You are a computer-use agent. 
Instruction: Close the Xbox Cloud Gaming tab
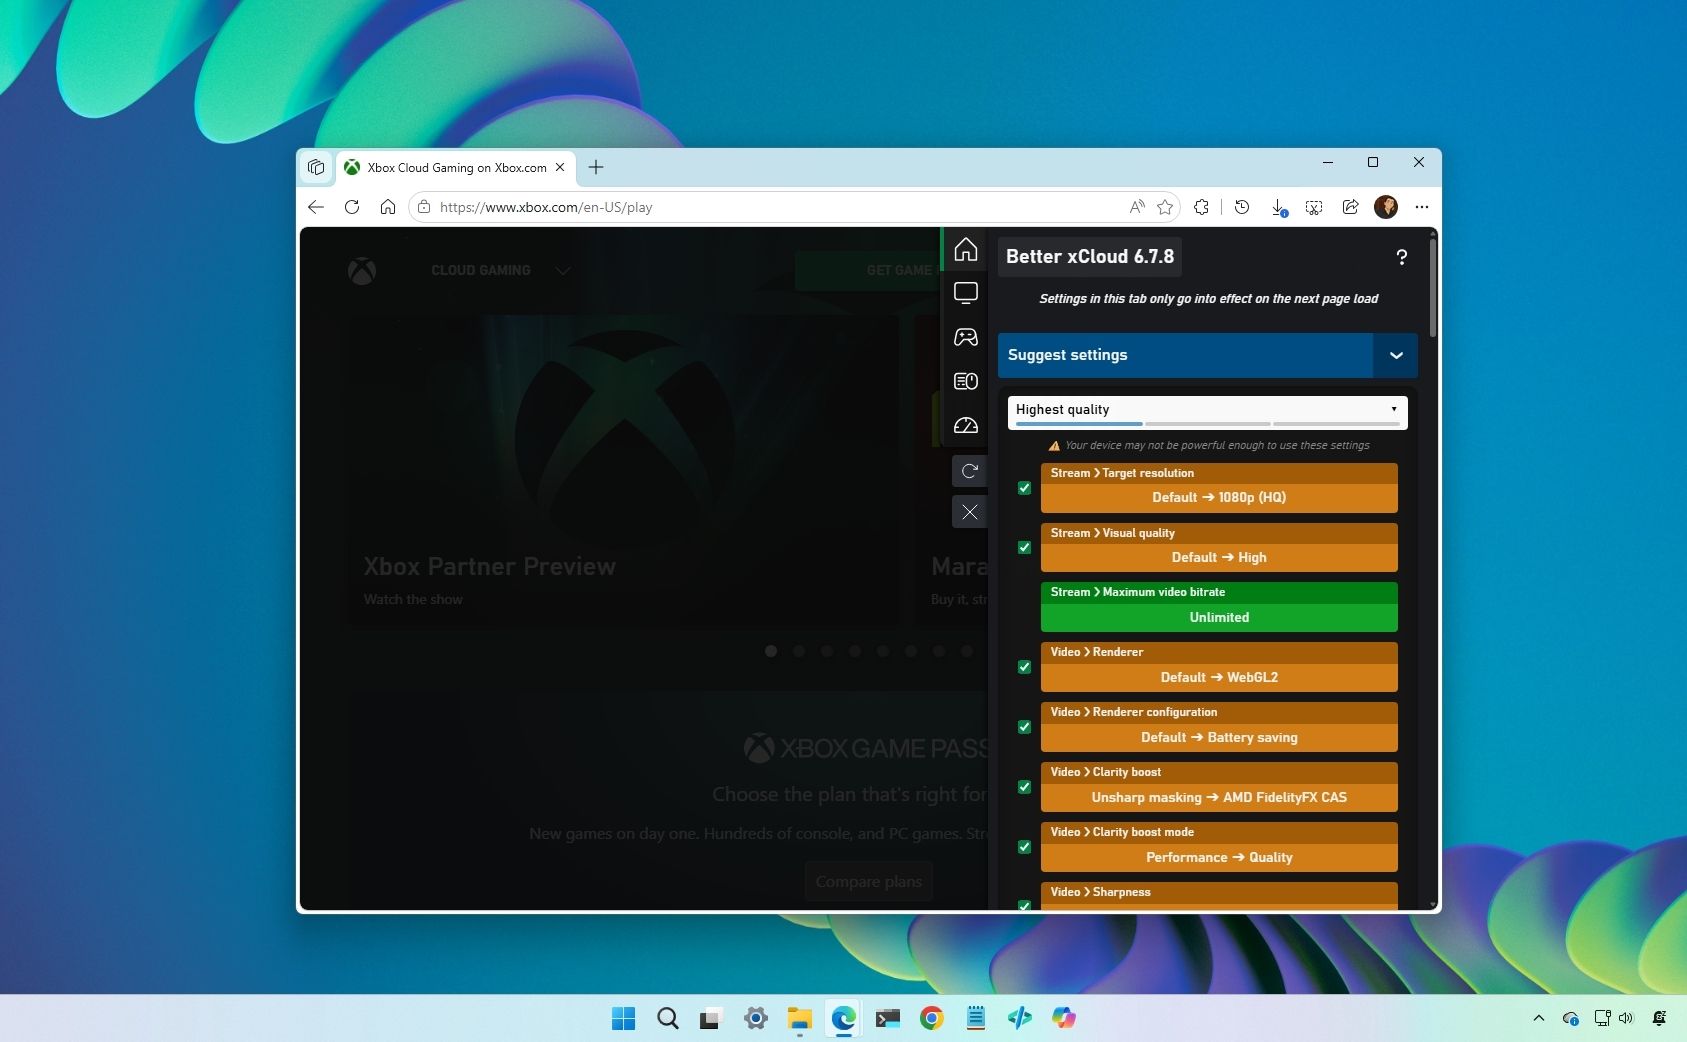[x=560, y=167]
